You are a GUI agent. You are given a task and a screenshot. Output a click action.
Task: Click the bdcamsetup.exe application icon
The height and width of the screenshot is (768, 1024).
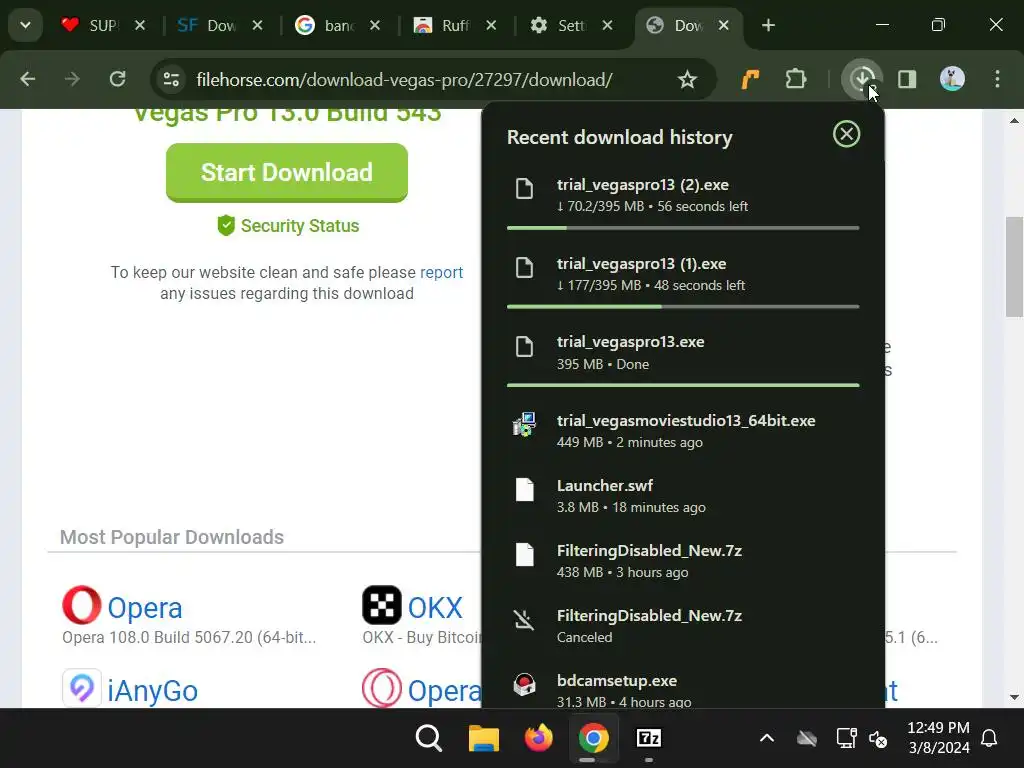[524, 684]
